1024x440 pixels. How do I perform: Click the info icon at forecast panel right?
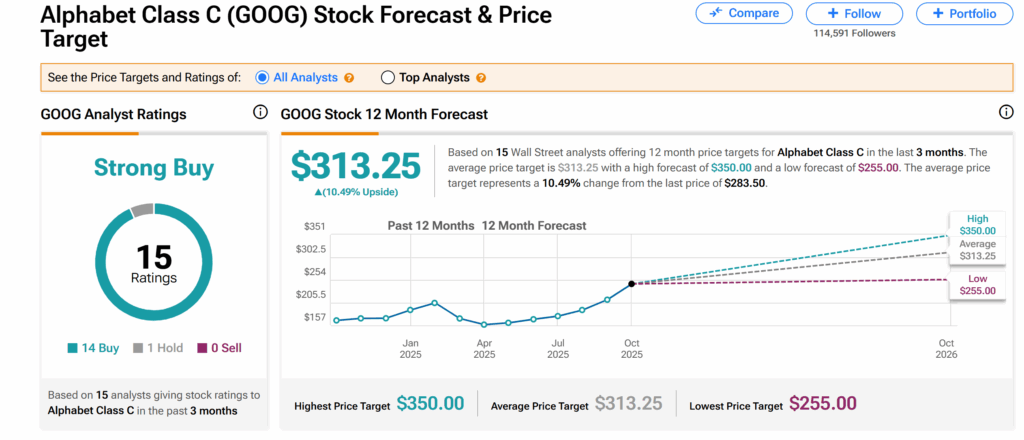pos(1006,114)
